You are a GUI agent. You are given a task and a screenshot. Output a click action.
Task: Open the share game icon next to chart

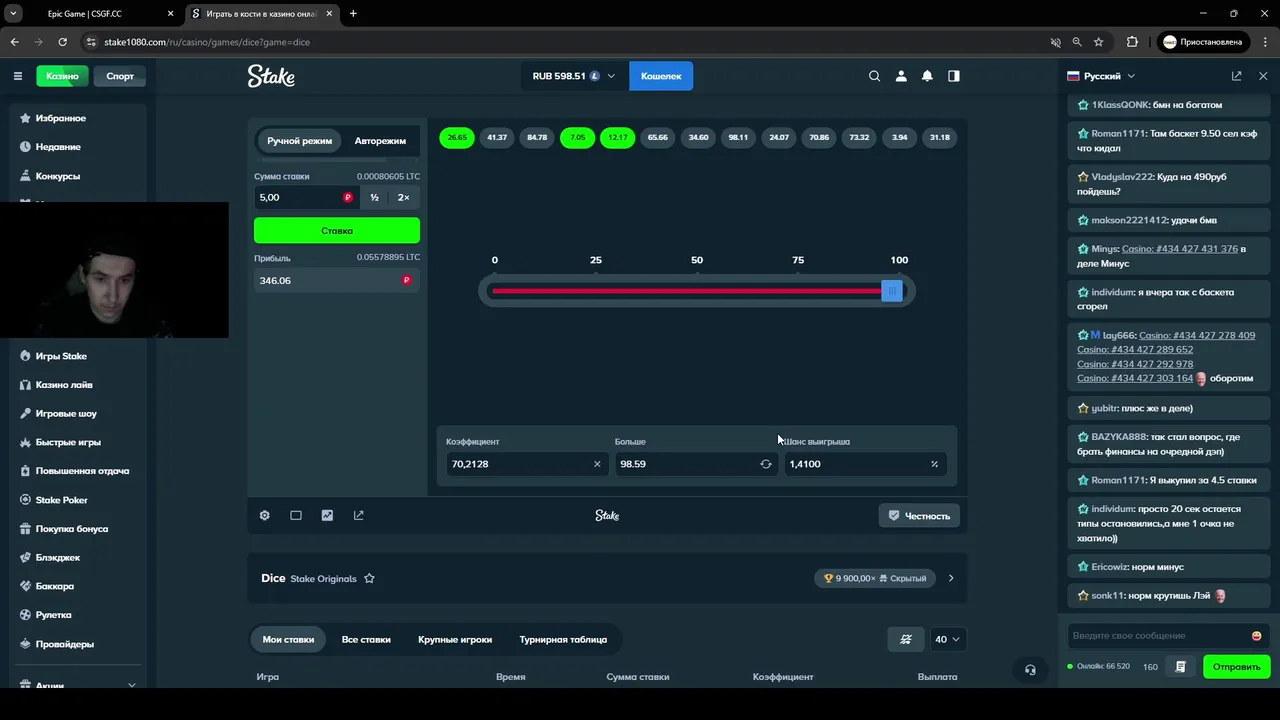pos(359,515)
